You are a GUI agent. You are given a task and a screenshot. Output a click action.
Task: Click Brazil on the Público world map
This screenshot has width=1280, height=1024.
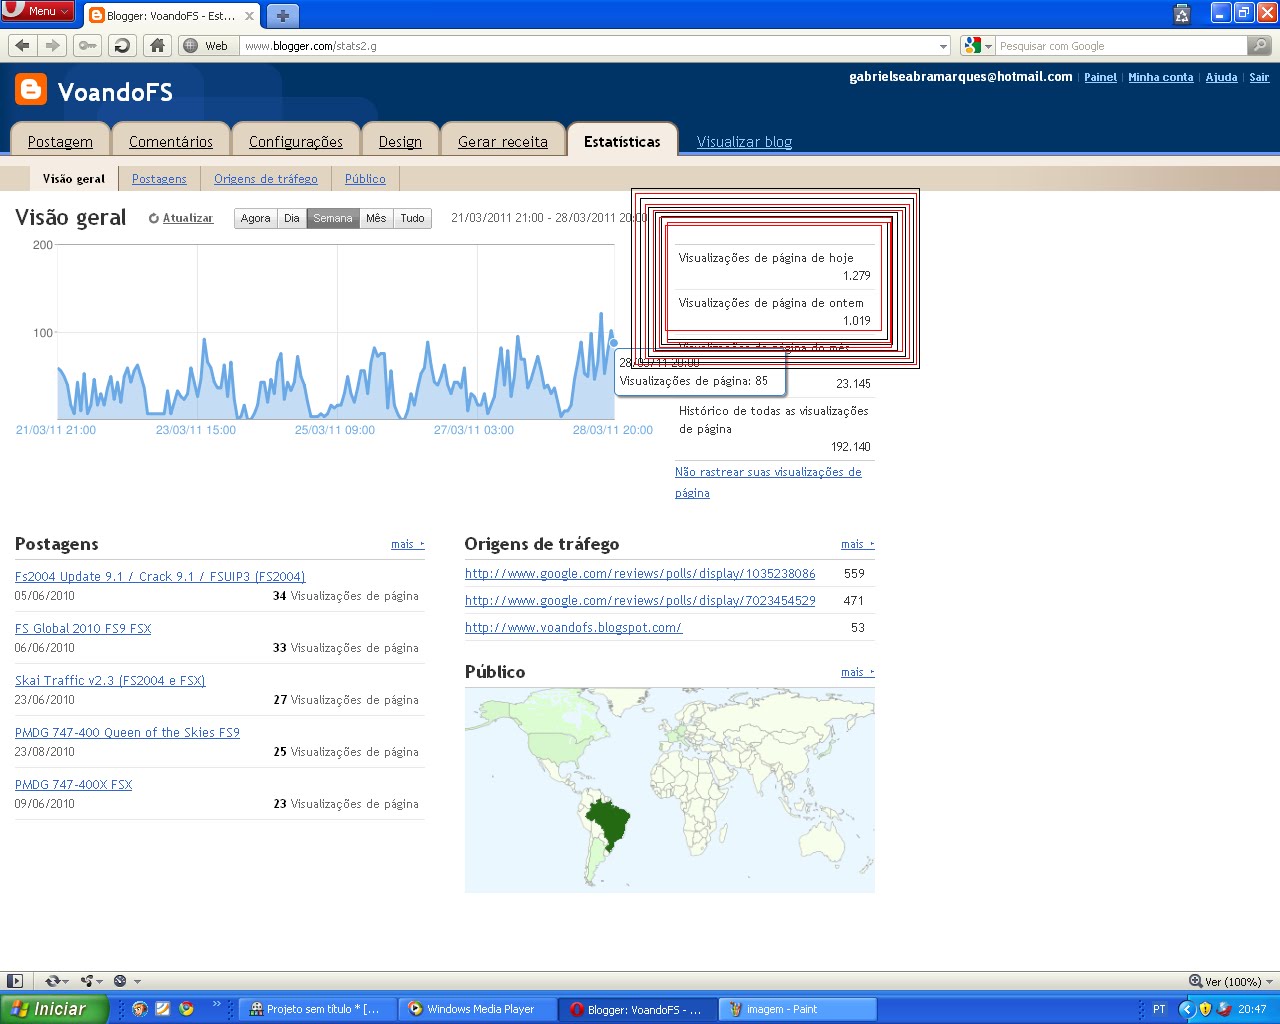pos(608,822)
